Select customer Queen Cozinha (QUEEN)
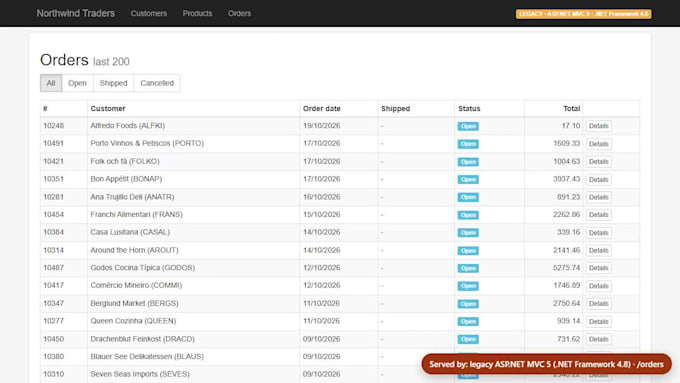The width and height of the screenshot is (680, 383). [133, 321]
